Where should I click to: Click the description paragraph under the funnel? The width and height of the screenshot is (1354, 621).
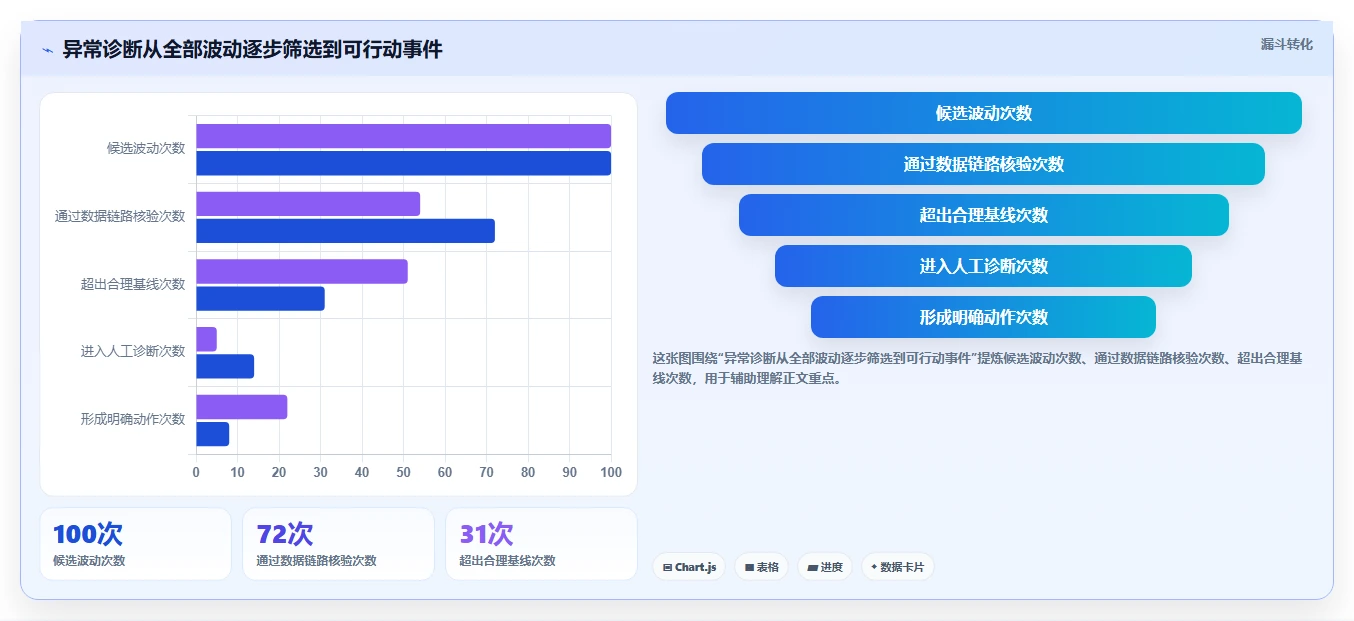[977, 368]
